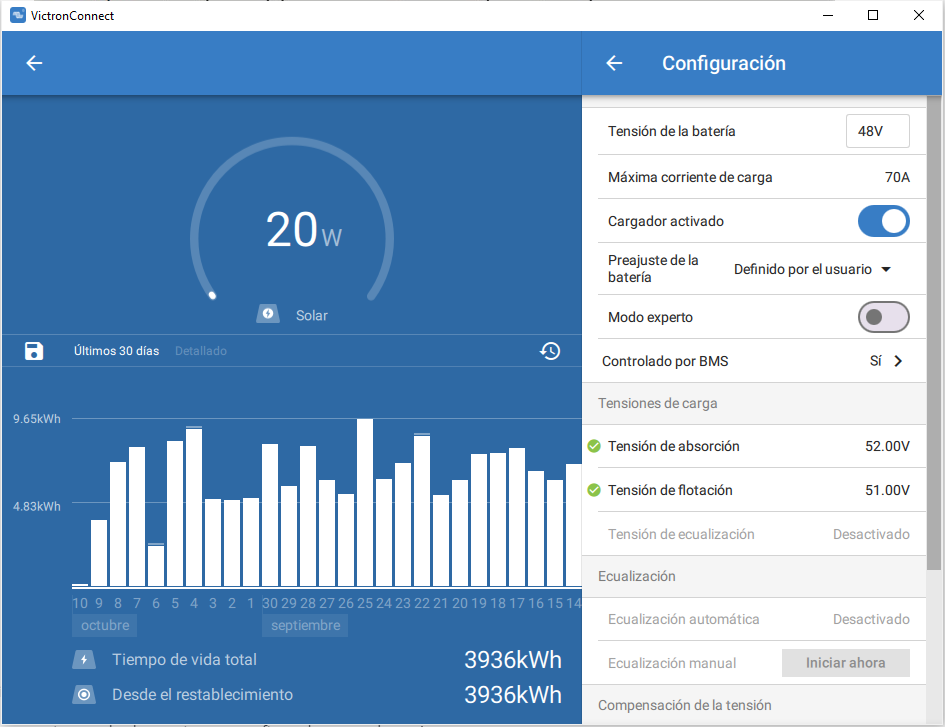Click the green check next to Tensión de absorción

coord(594,446)
